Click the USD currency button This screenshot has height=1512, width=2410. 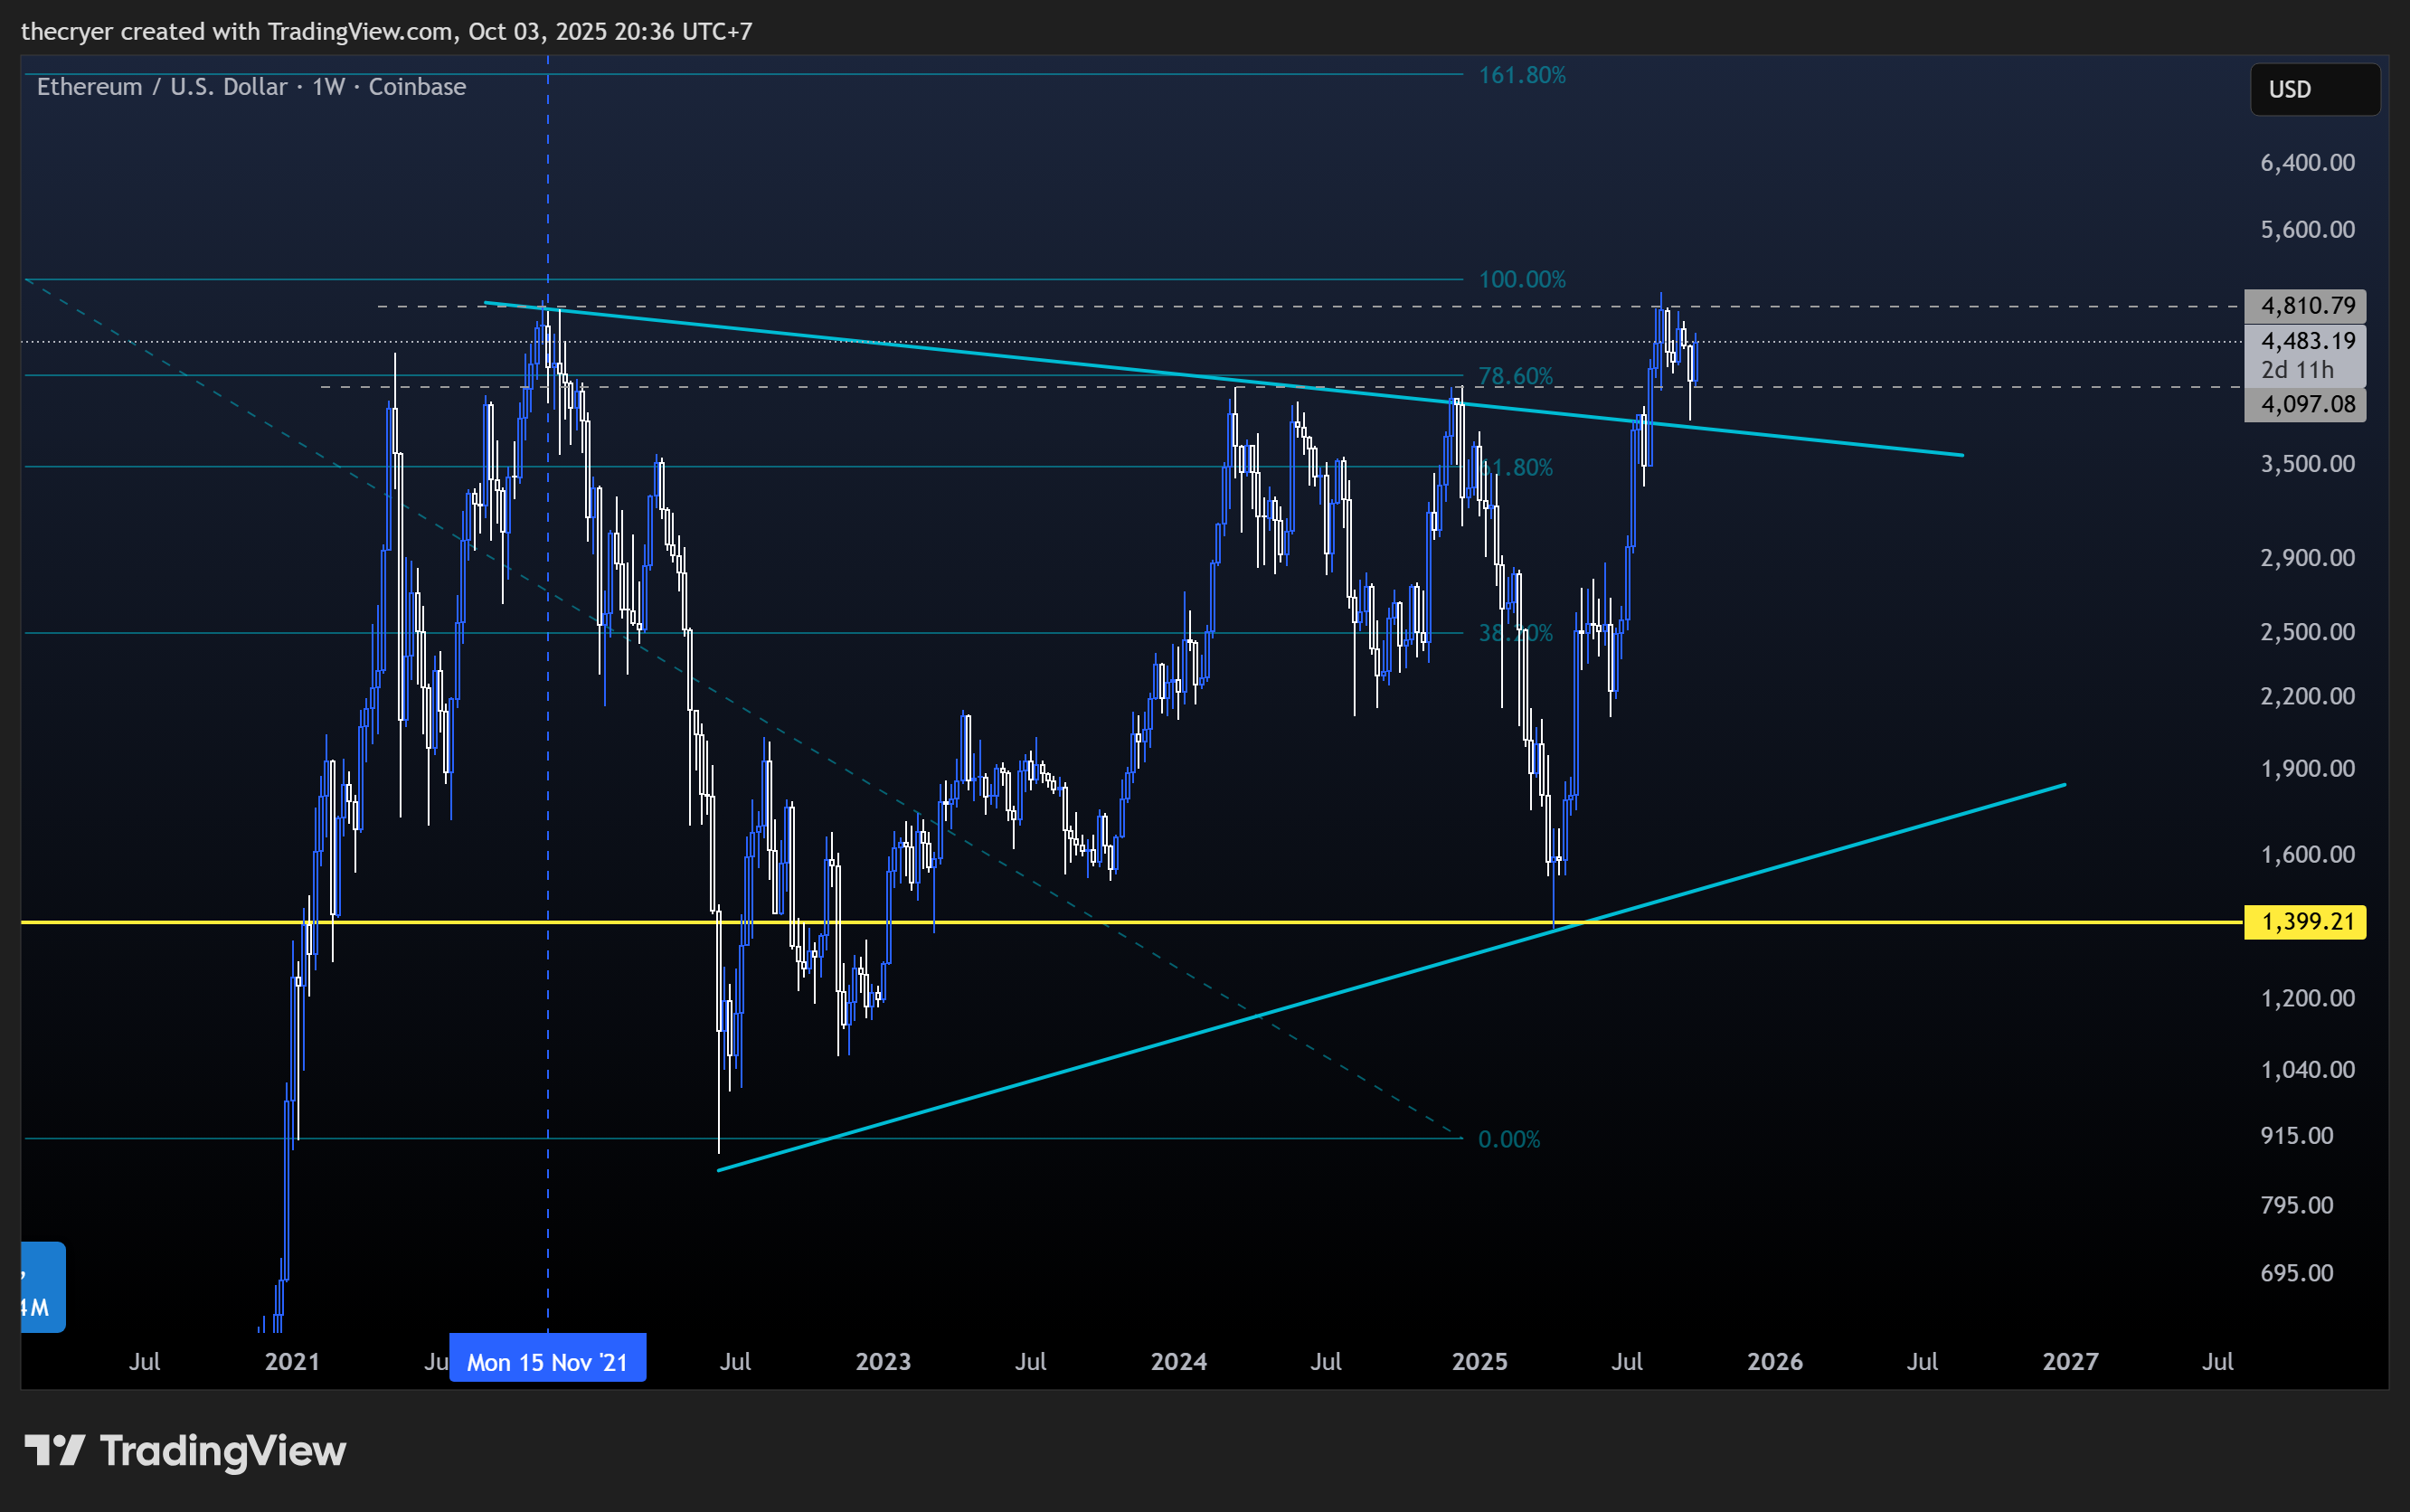click(x=2314, y=90)
